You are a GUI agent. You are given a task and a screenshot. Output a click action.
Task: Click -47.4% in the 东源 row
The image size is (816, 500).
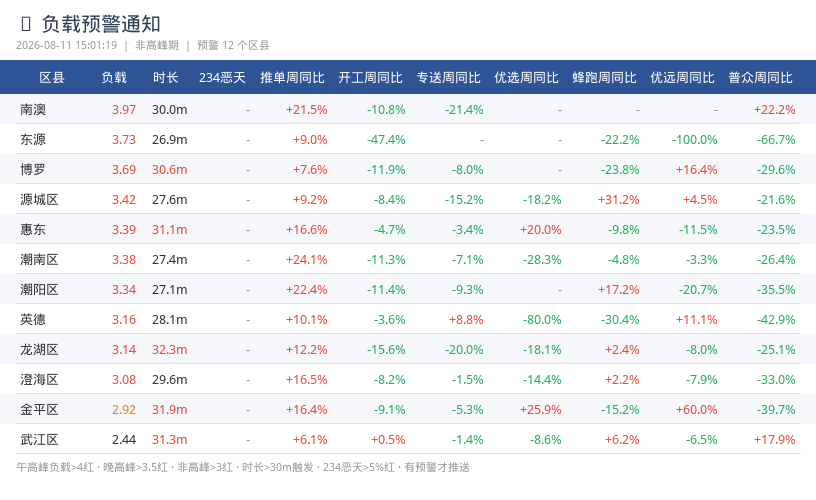point(386,139)
